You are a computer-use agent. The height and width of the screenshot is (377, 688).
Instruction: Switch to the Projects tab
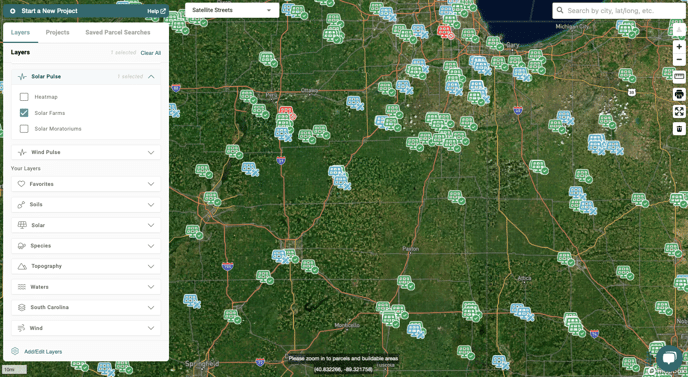pos(57,32)
